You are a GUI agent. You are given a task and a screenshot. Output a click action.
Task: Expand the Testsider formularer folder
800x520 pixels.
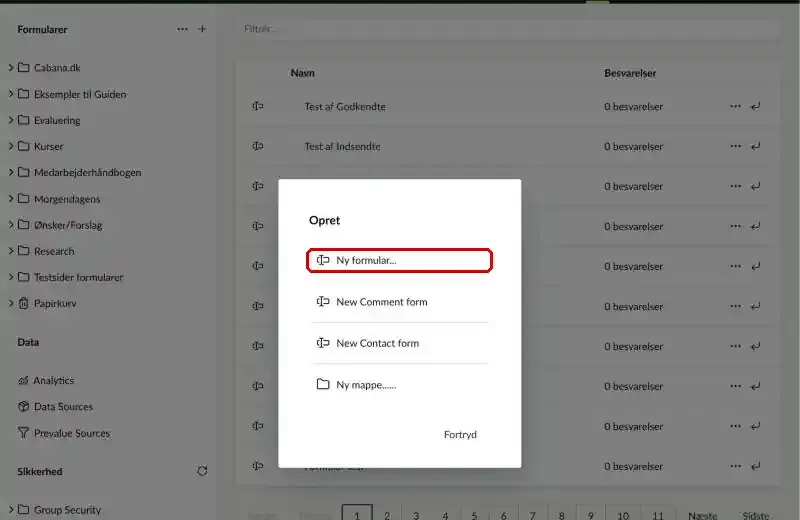pos(11,277)
